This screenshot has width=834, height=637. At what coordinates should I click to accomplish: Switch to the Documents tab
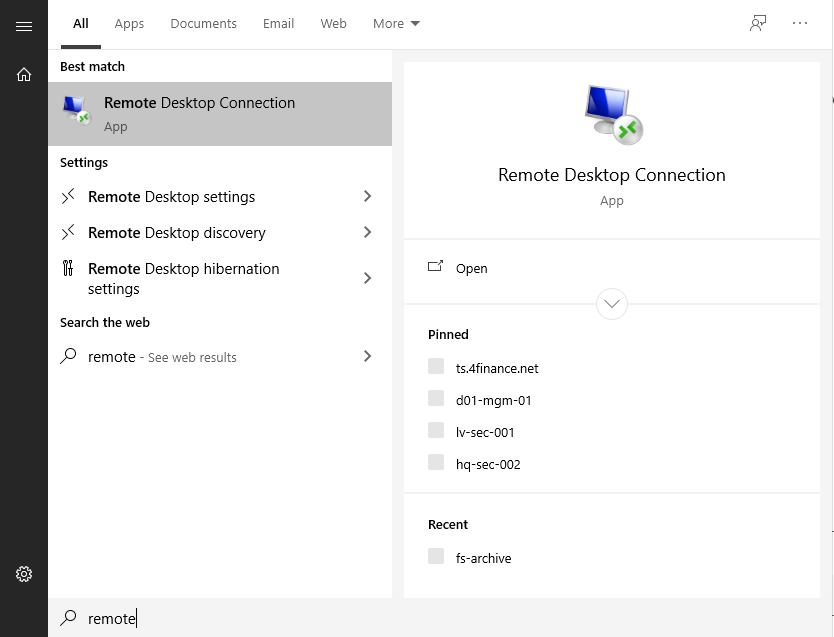click(x=203, y=23)
